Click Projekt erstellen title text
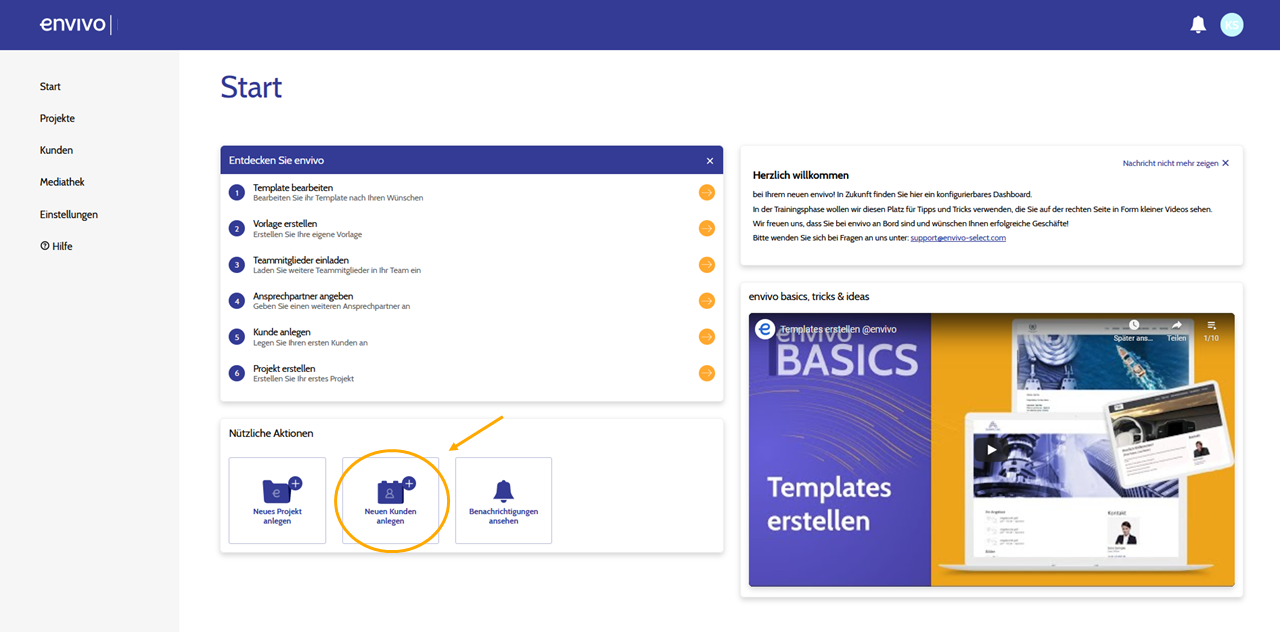 tap(284, 368)
